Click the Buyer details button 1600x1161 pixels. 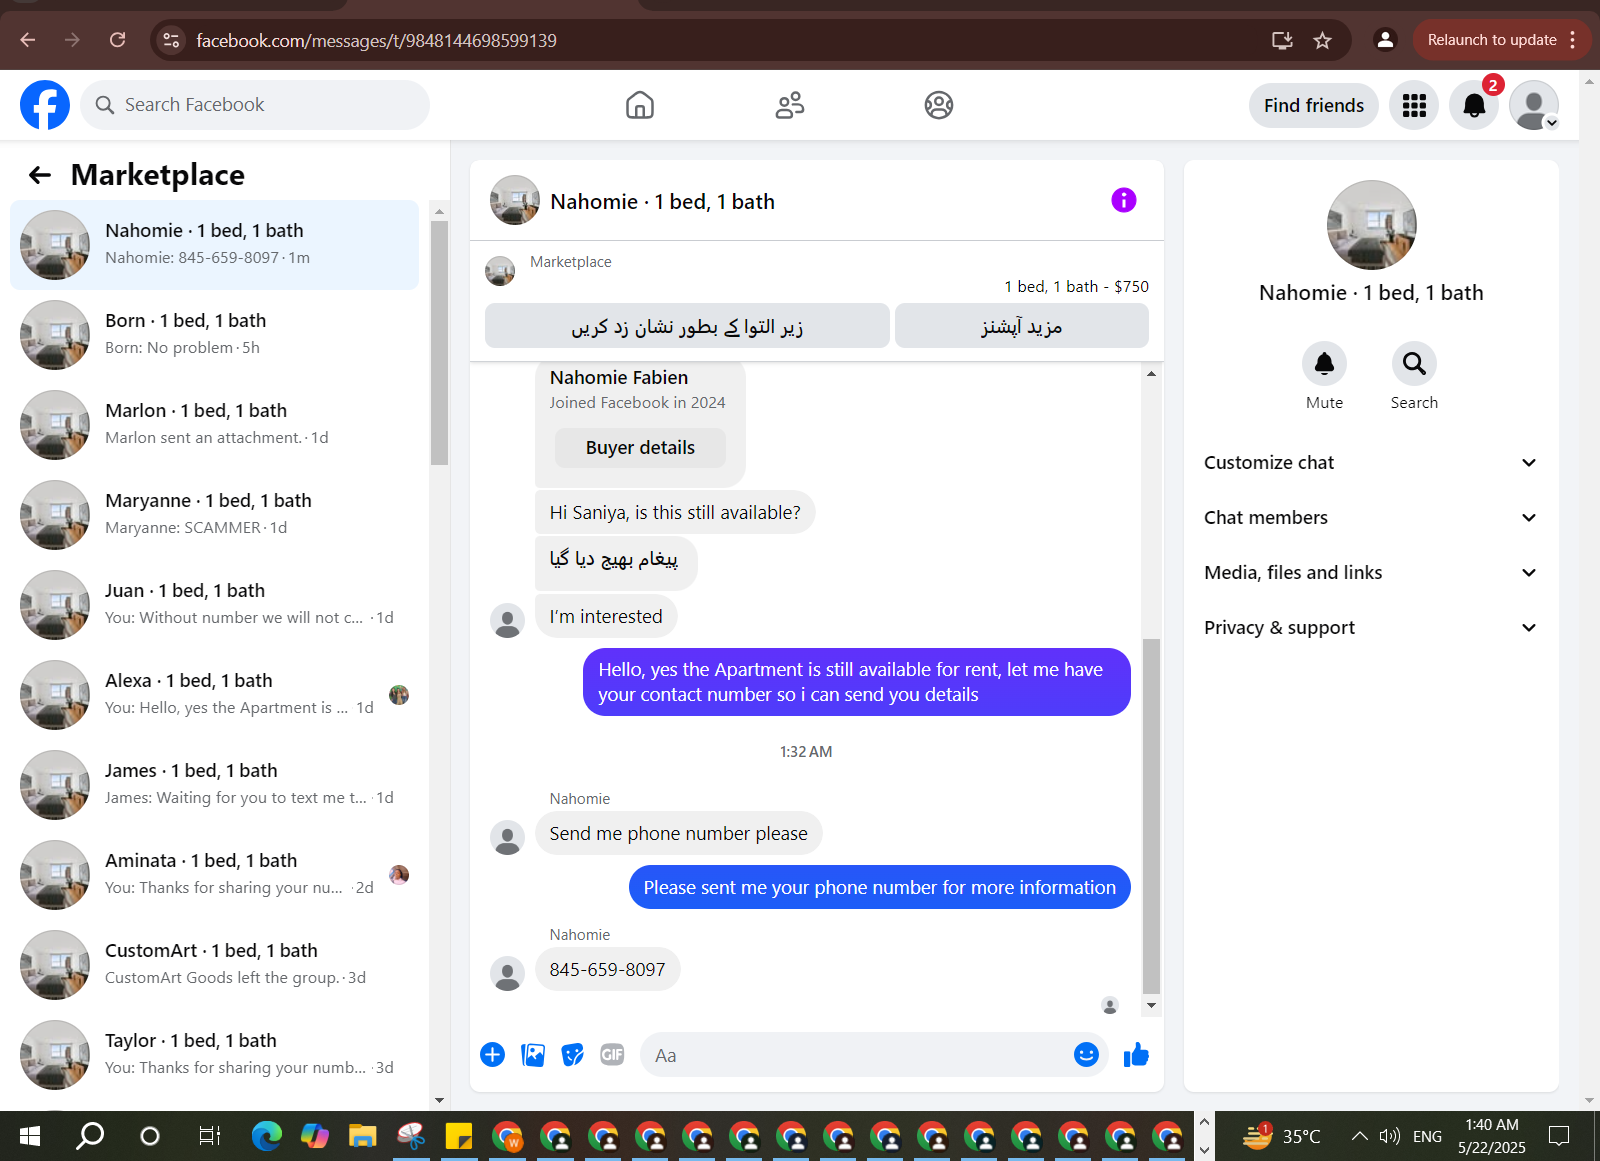640,448
